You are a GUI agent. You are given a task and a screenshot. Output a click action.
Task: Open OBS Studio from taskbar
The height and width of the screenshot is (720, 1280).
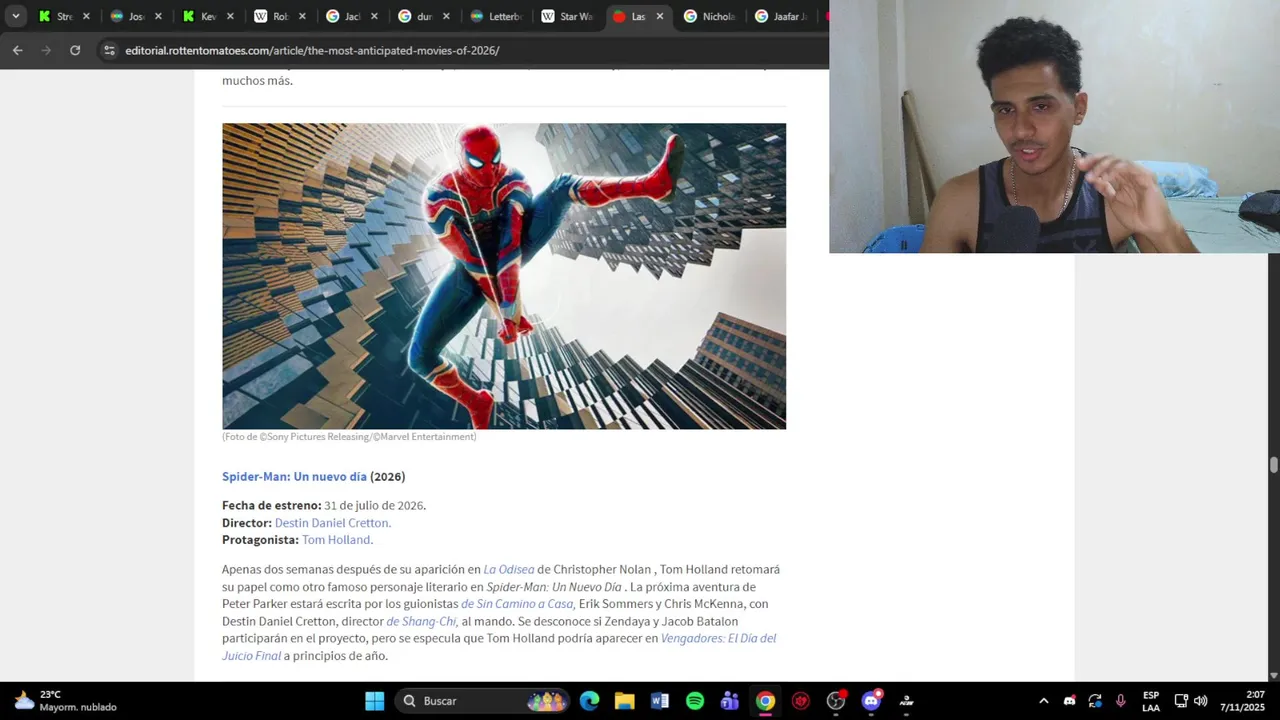coord(836,701)
